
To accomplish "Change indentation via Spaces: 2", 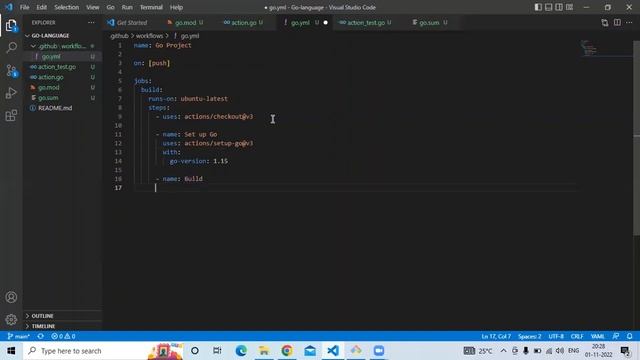I will click(529, 336).
